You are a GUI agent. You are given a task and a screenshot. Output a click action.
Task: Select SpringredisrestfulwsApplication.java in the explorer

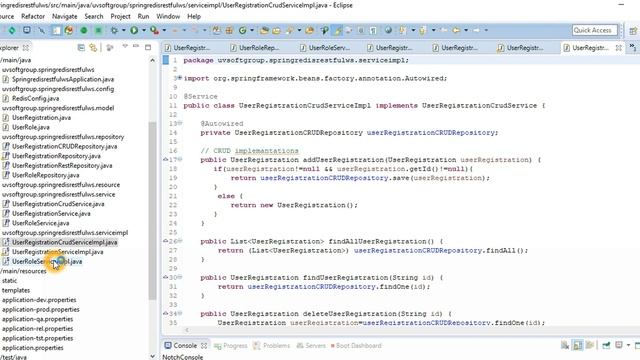click(63, 79)
